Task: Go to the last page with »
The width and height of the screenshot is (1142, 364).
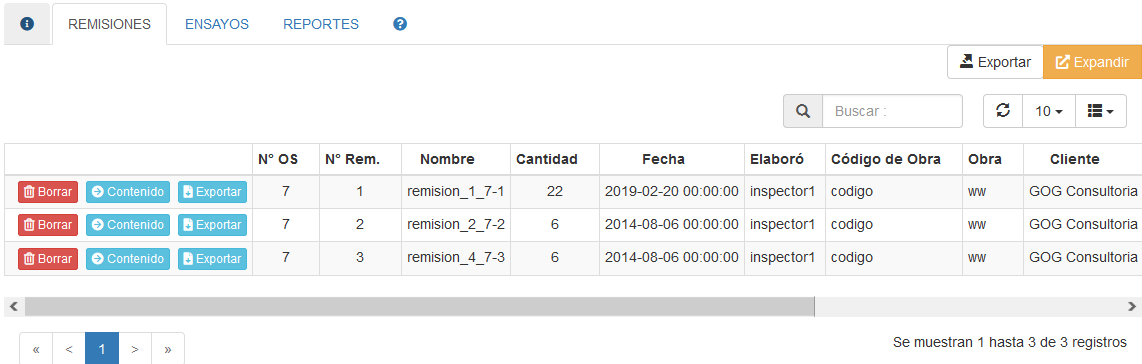Action: click(168, 349)
